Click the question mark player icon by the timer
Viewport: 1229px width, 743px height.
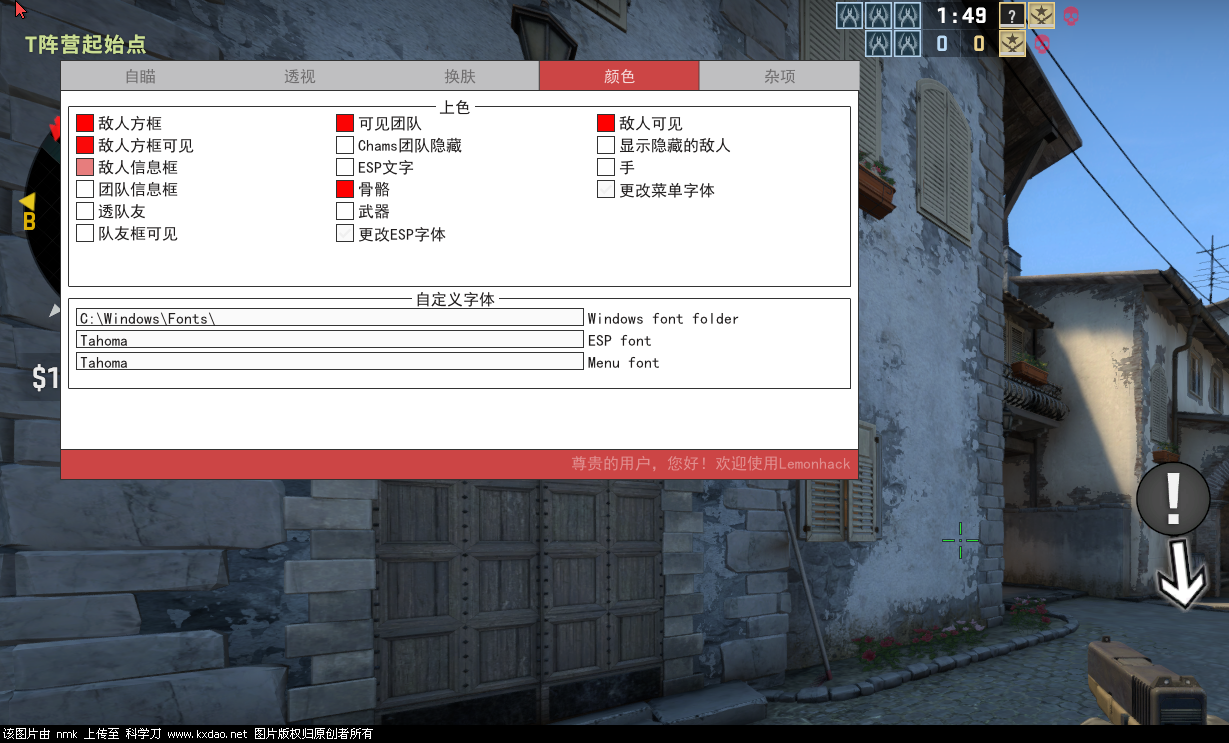[x=1012, y=15]
